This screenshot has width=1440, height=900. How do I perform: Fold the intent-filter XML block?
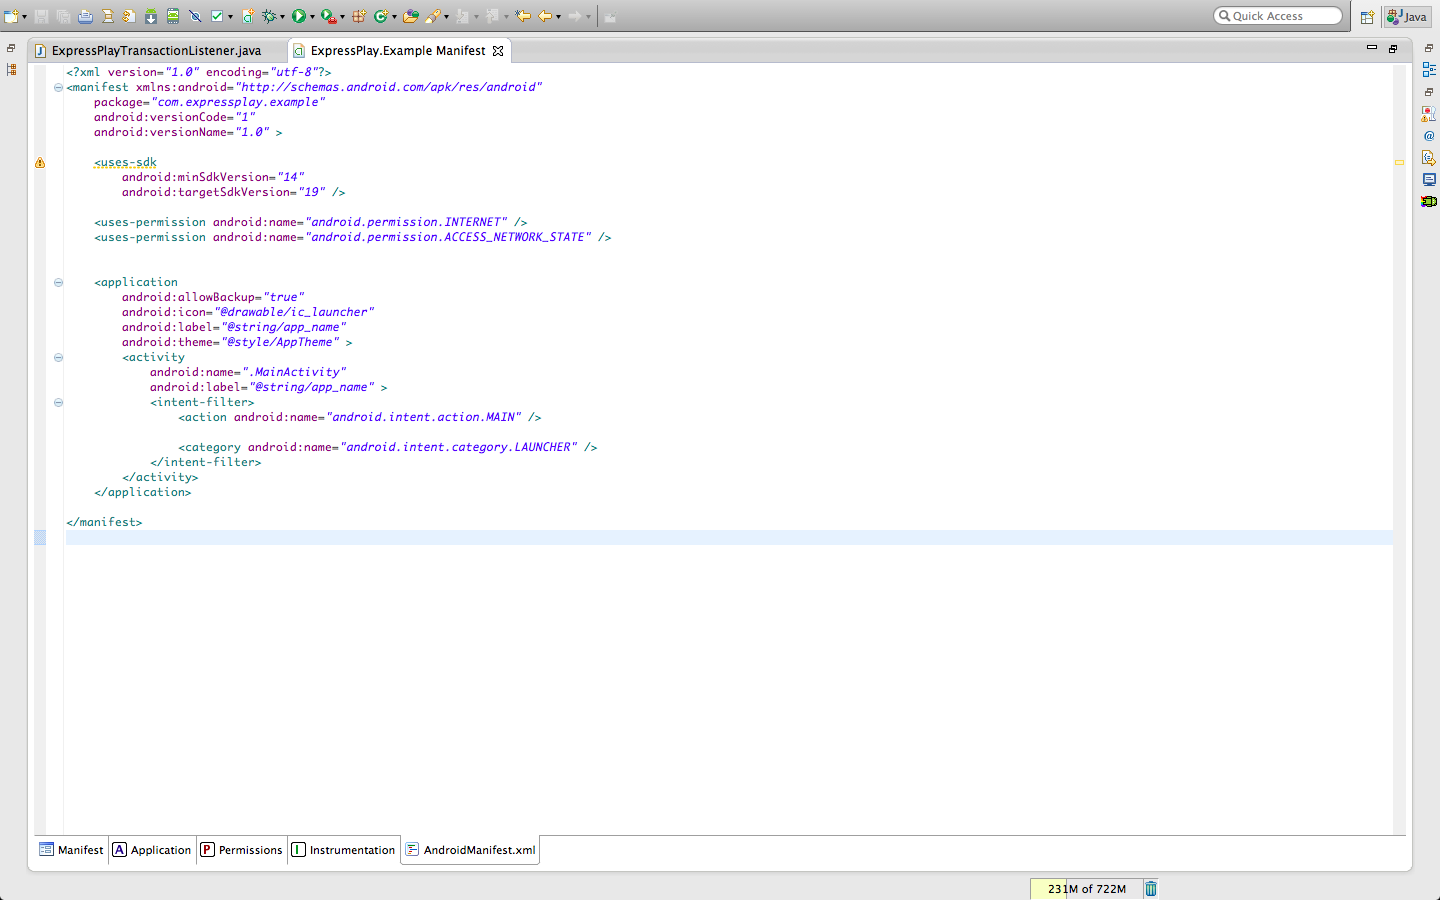pos(58,403)
